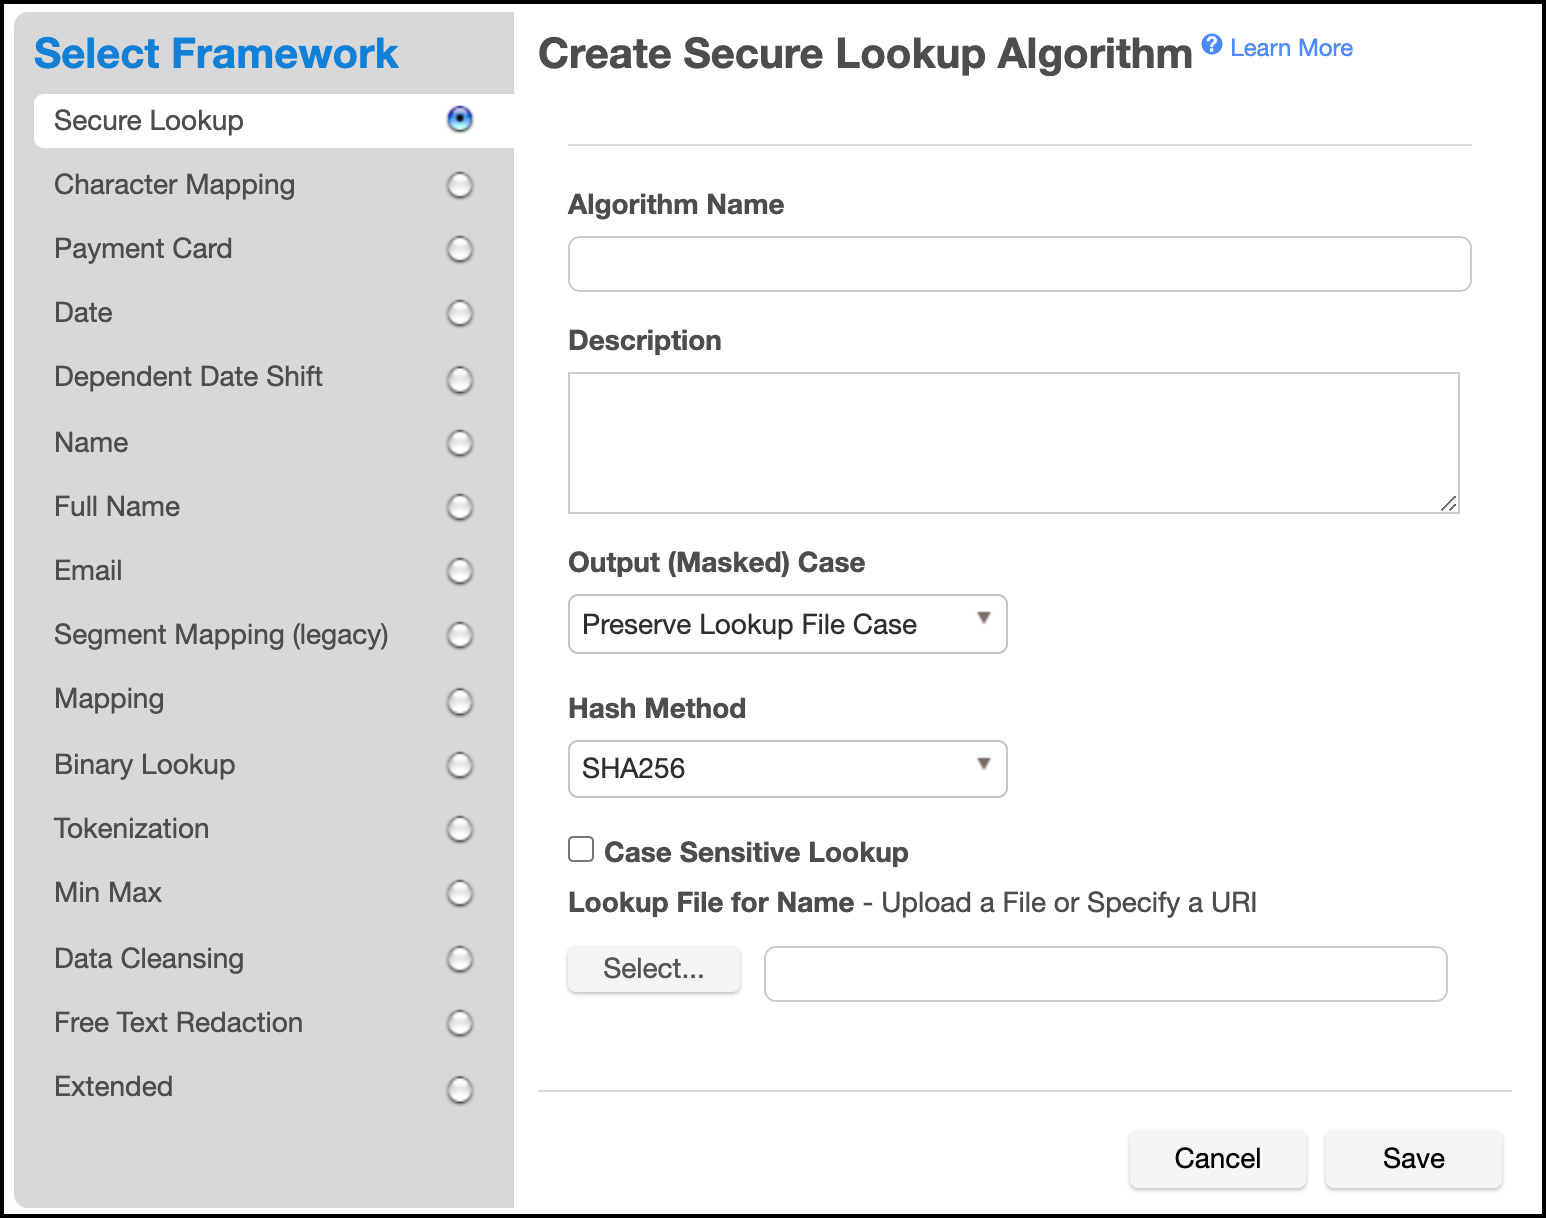The image size is (1546, 1218).
Task: Select the Dependent Date Shift framework
Action: pos(189,377)
